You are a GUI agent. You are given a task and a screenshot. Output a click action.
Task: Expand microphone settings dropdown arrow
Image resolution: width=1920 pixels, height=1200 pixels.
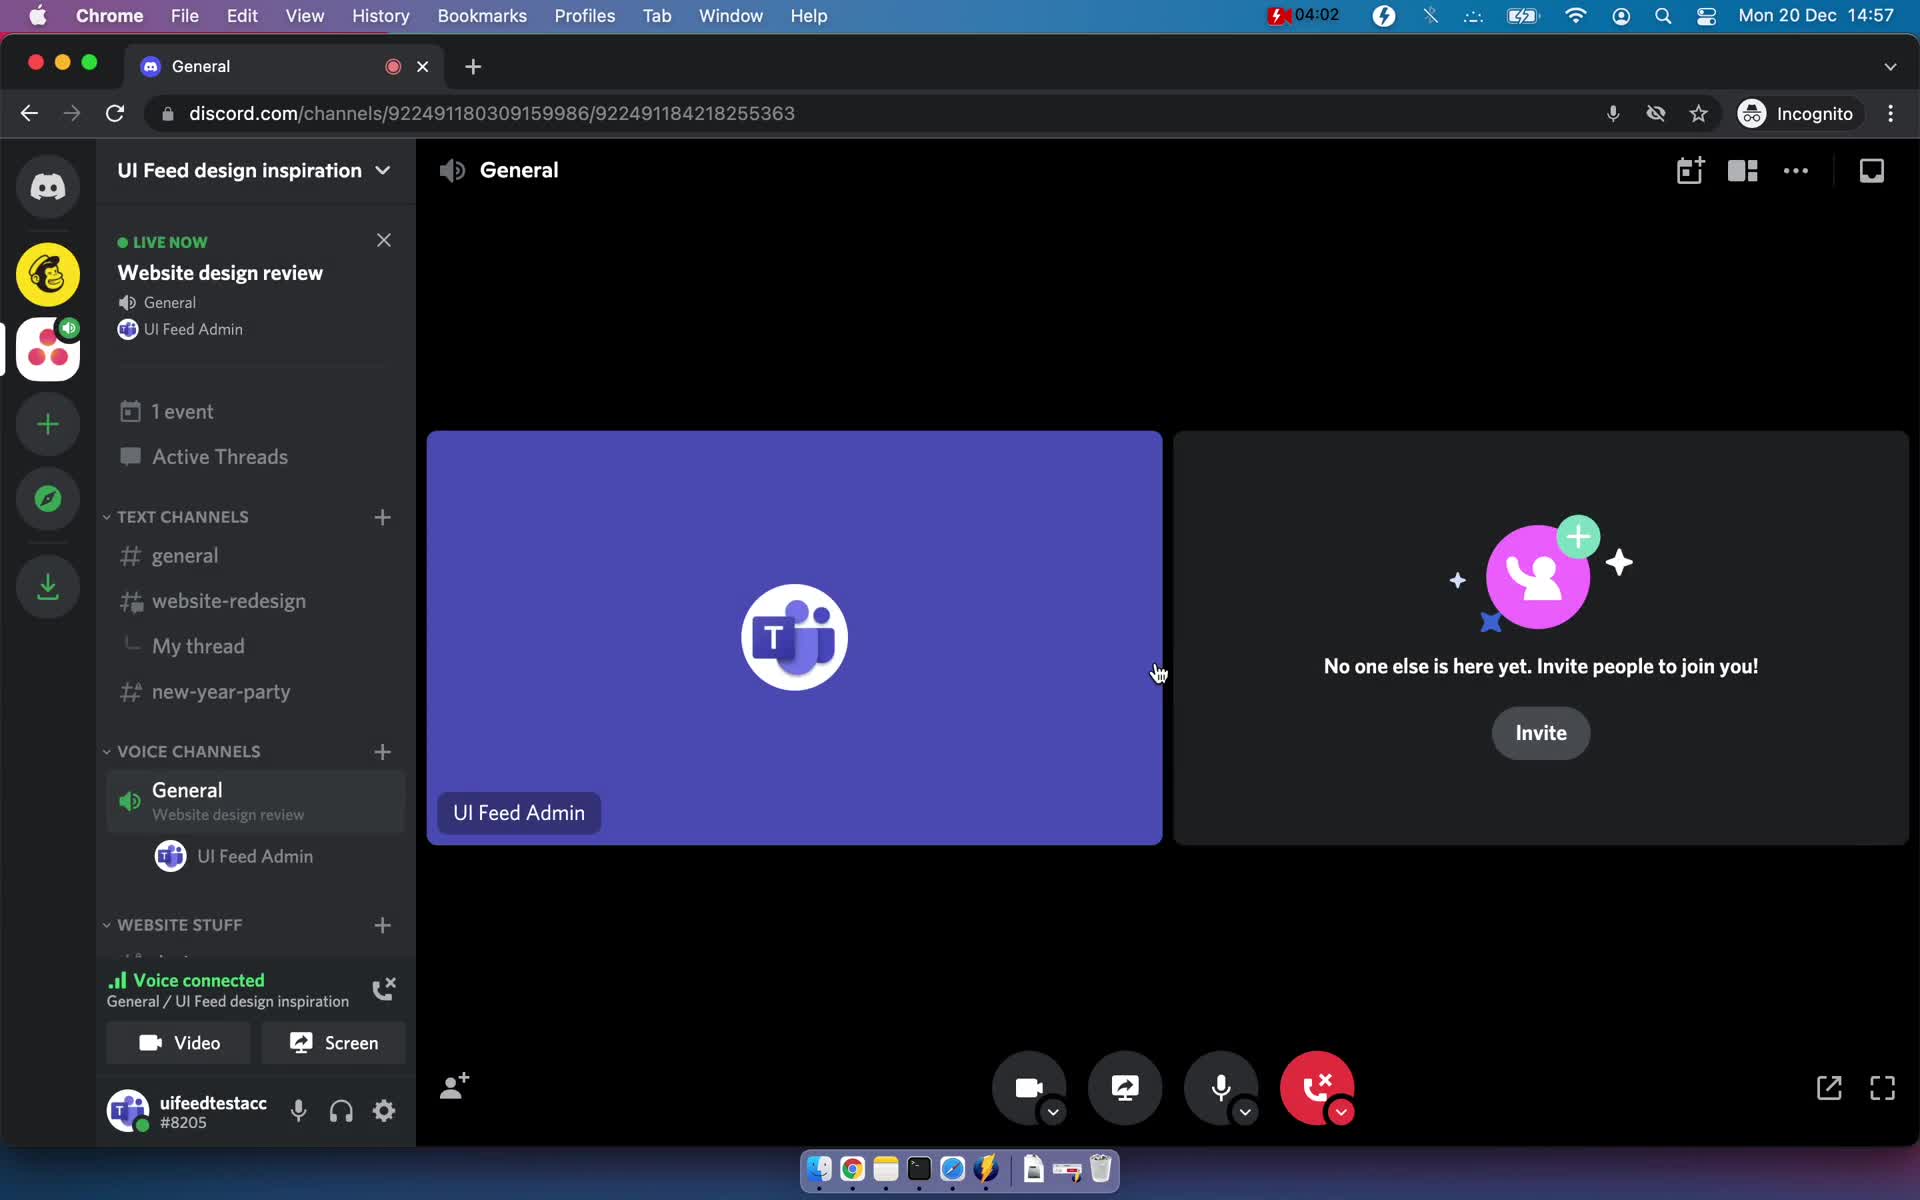(x=1244, y=1113)
